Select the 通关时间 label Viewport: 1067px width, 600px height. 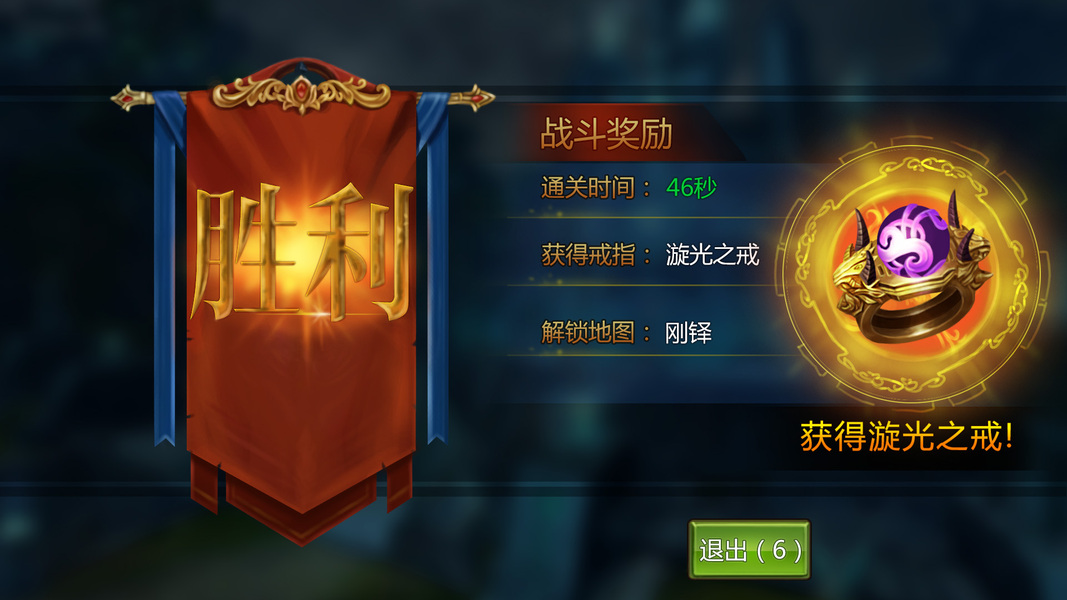coord(588,187)
